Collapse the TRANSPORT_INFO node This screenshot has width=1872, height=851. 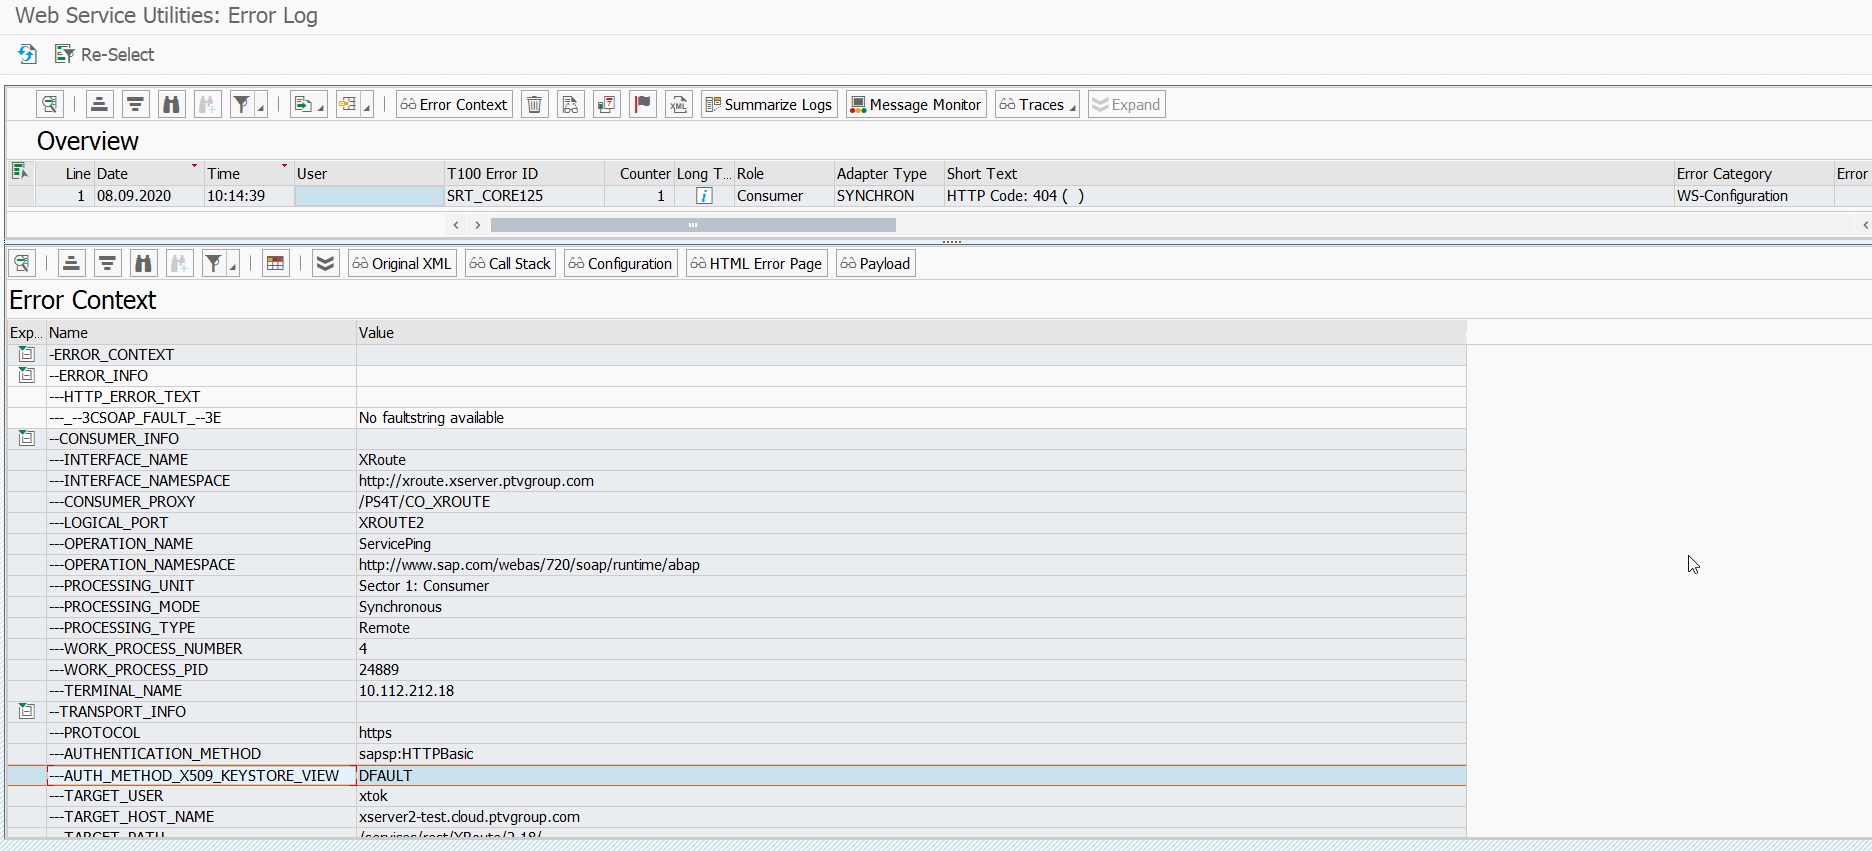click(26, 712)
